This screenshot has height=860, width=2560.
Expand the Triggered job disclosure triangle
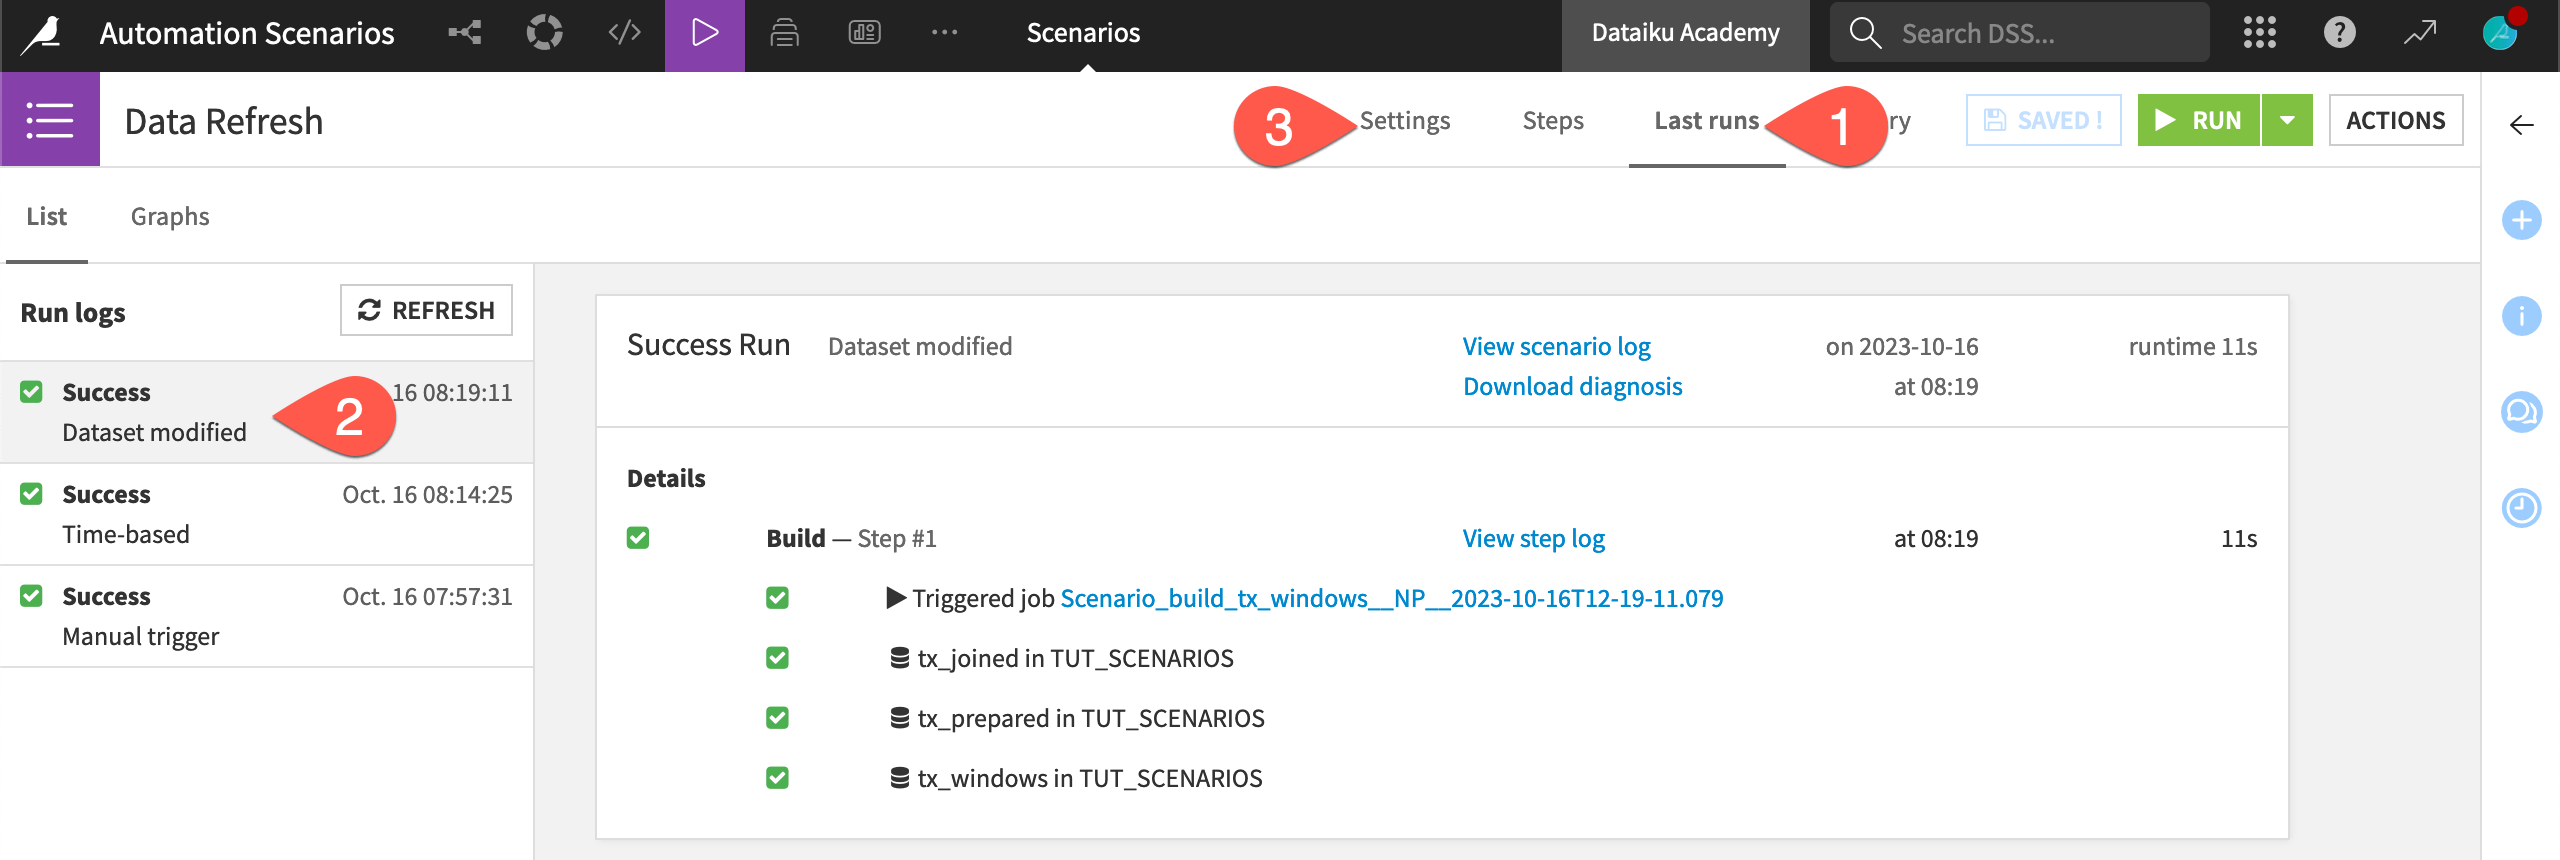[896, 598]
